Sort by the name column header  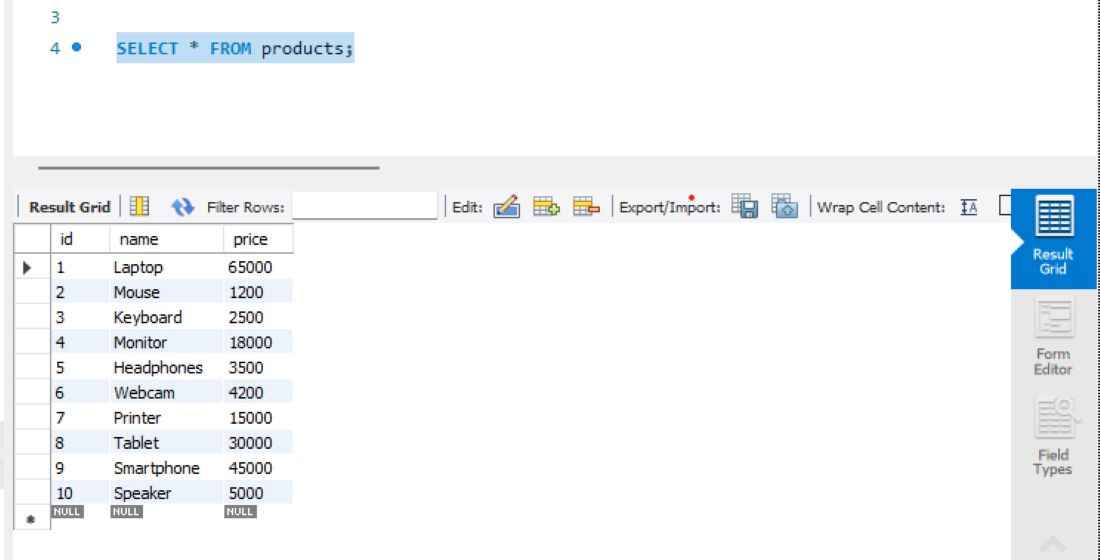coord(166,239)
